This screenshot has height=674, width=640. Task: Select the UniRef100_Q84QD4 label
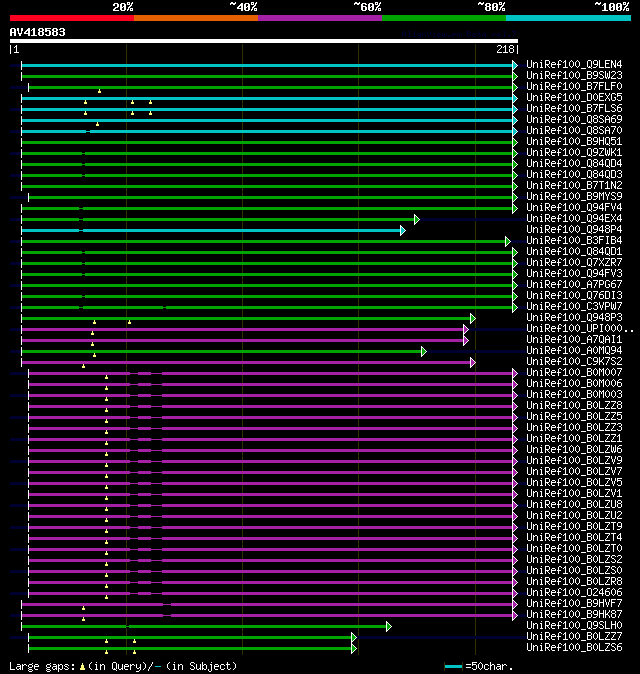pyautogui.click(x=574, y=163)
